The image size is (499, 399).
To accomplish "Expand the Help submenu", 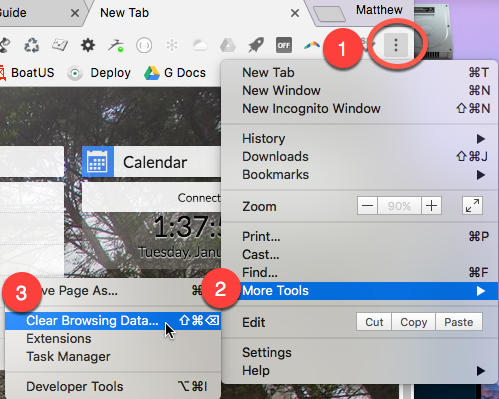I will tap(360, 370).
